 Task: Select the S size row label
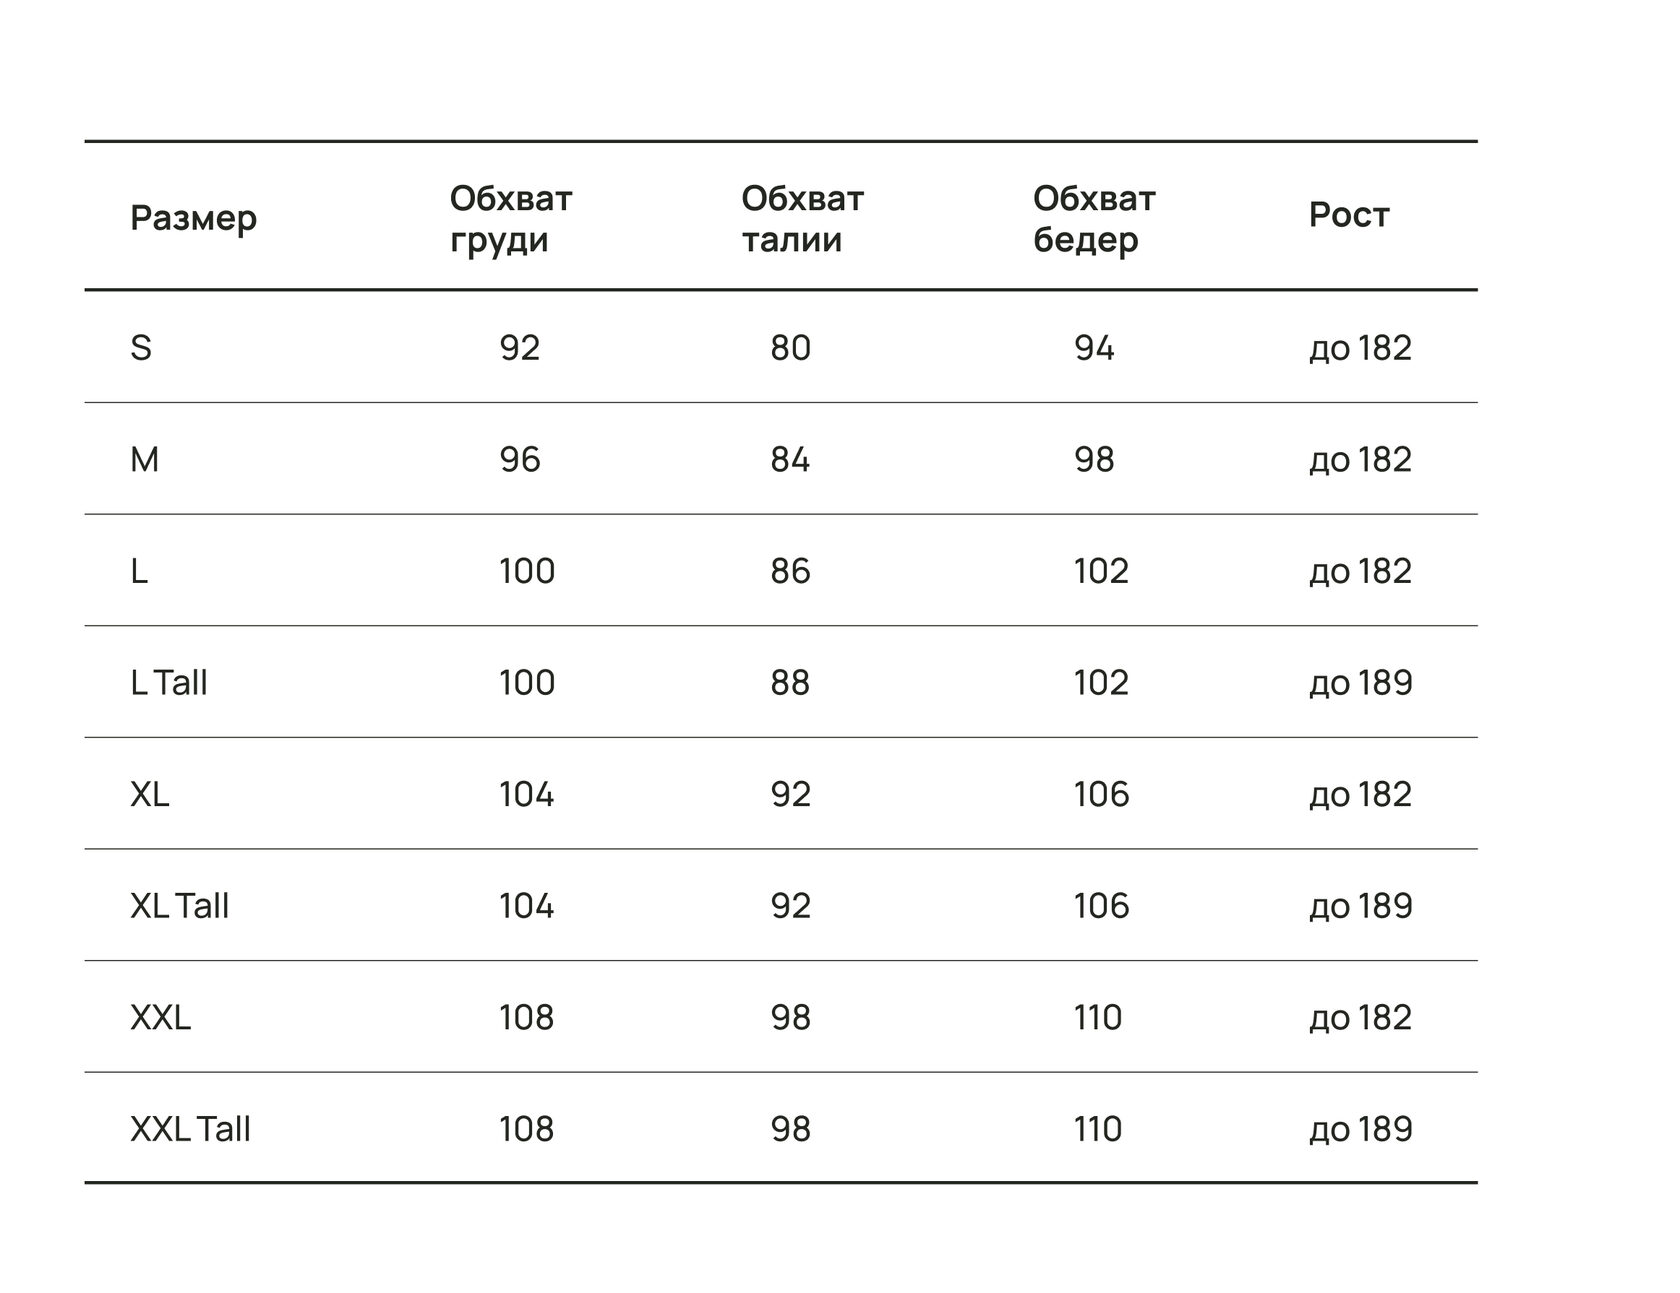pos(141,348)
